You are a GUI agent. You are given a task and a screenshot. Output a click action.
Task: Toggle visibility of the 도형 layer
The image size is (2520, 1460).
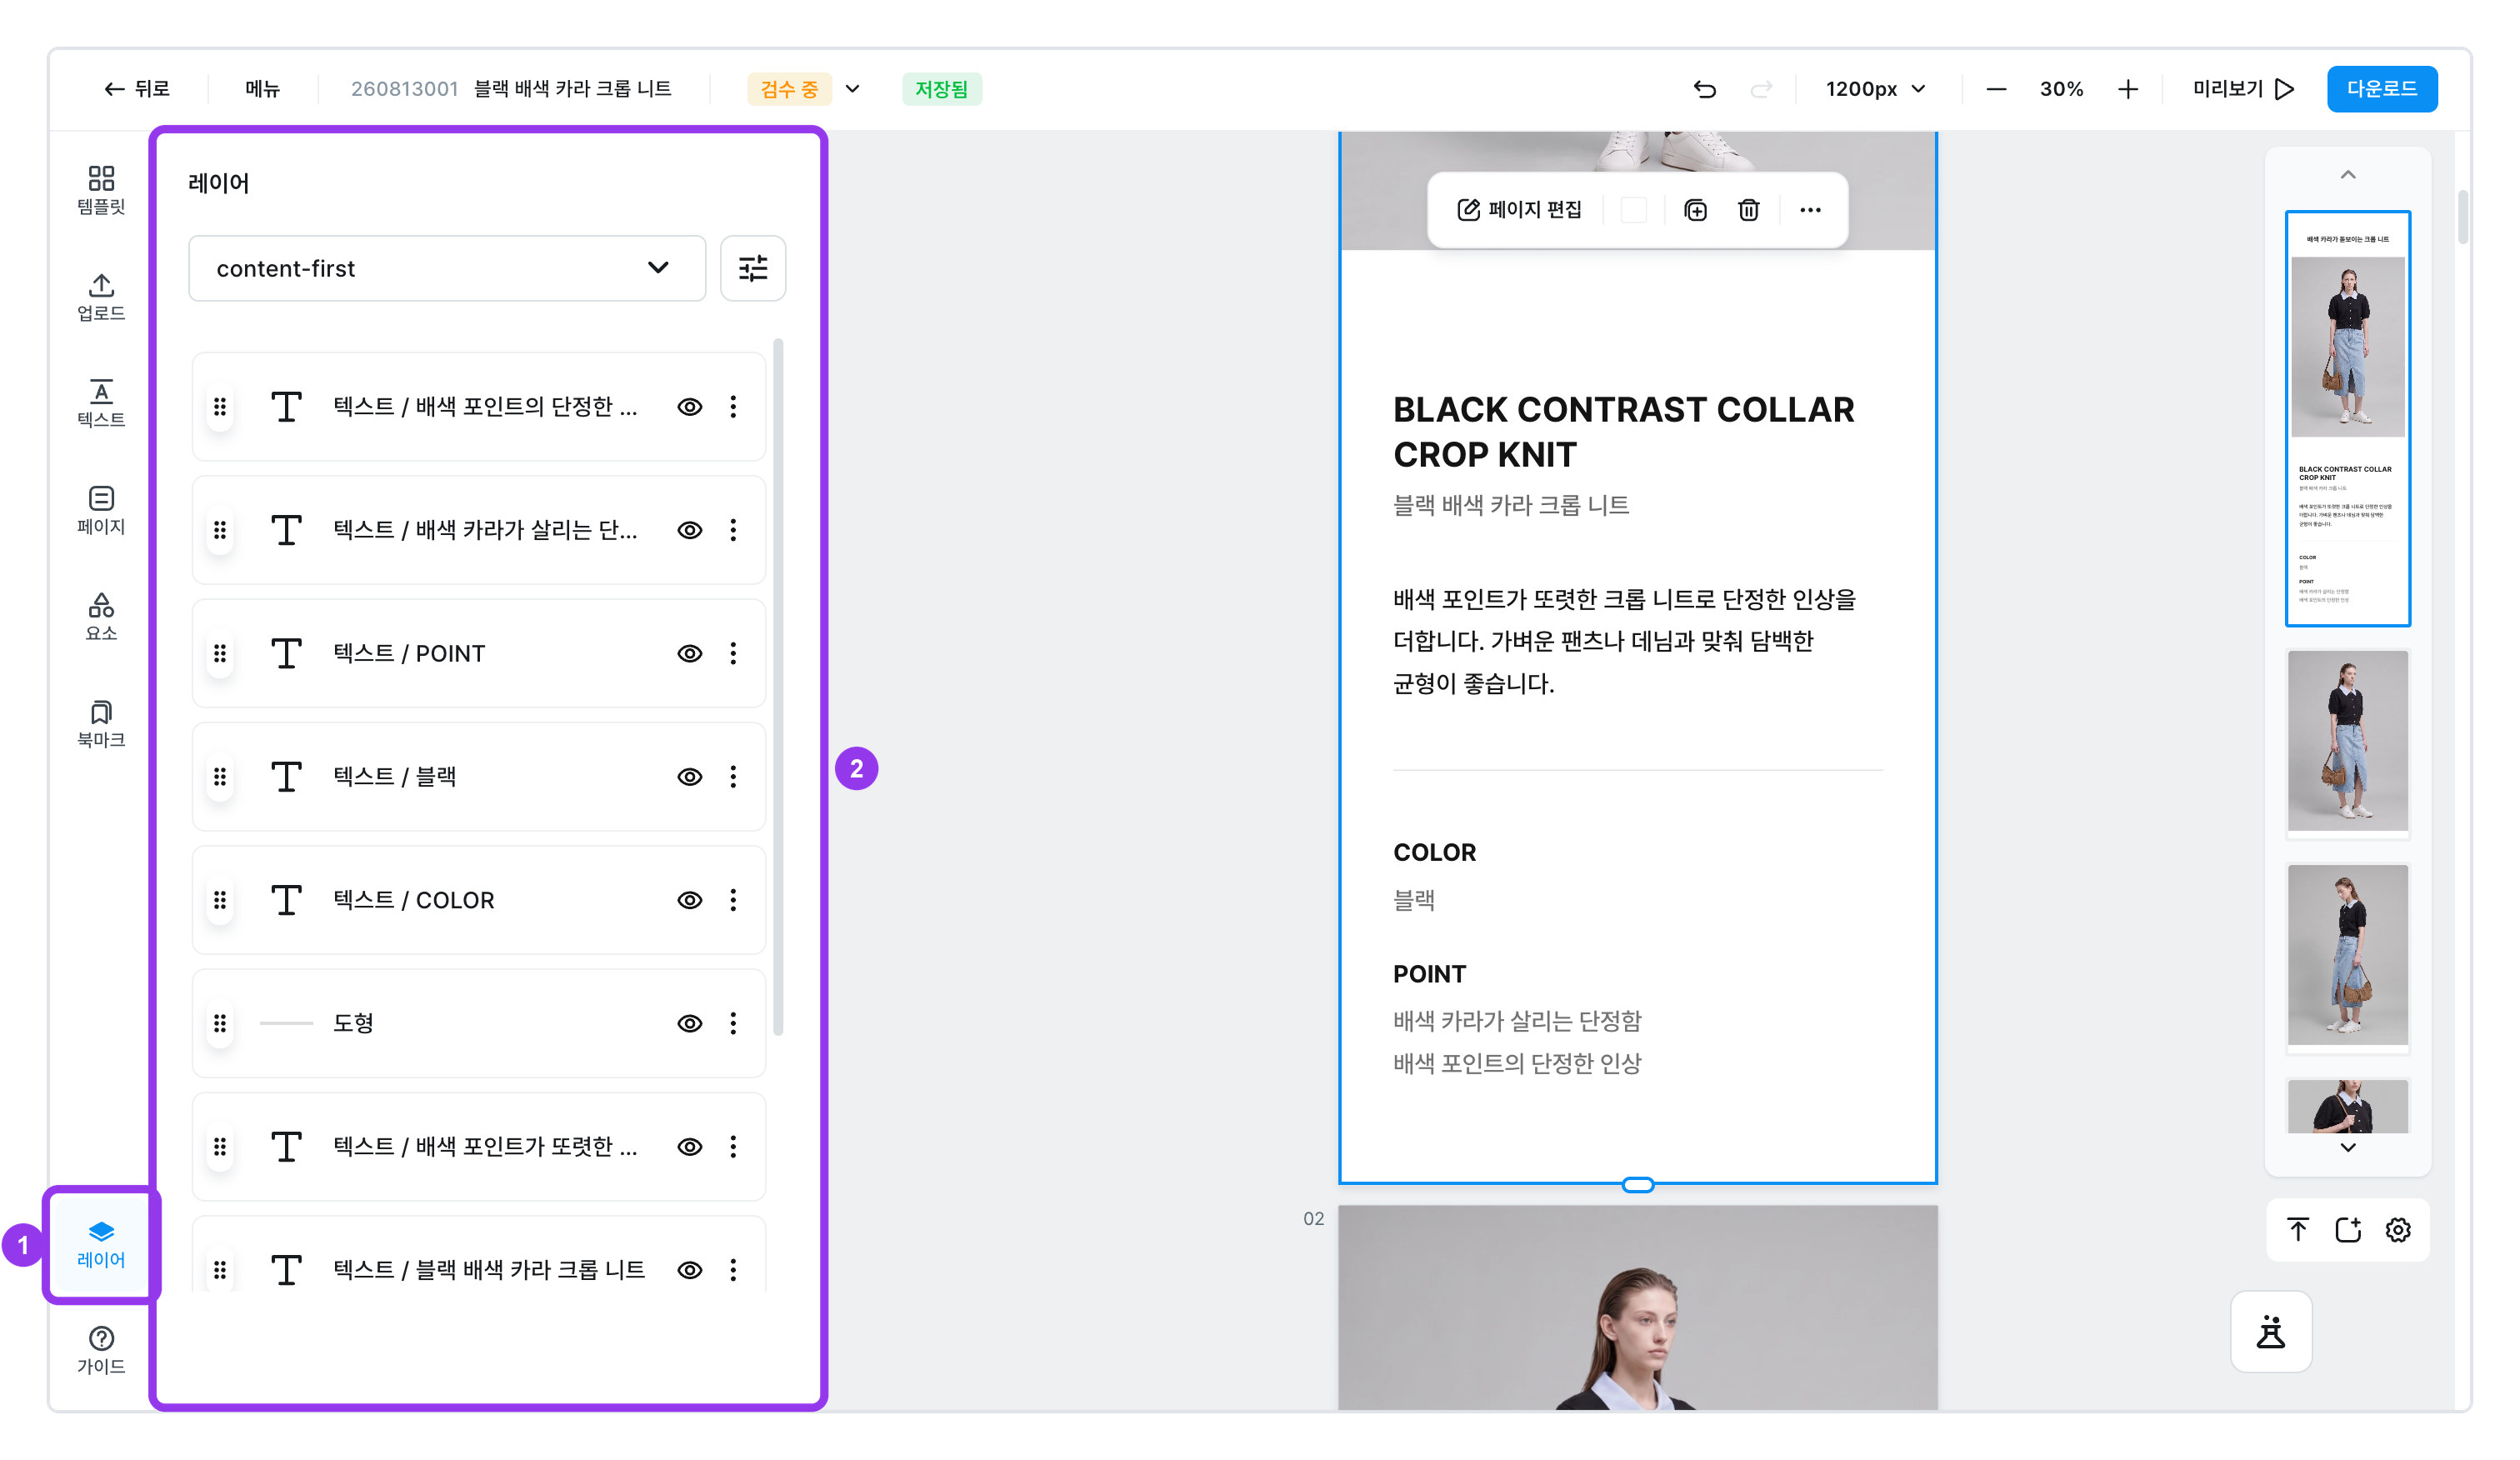(x=690, y=1023)
